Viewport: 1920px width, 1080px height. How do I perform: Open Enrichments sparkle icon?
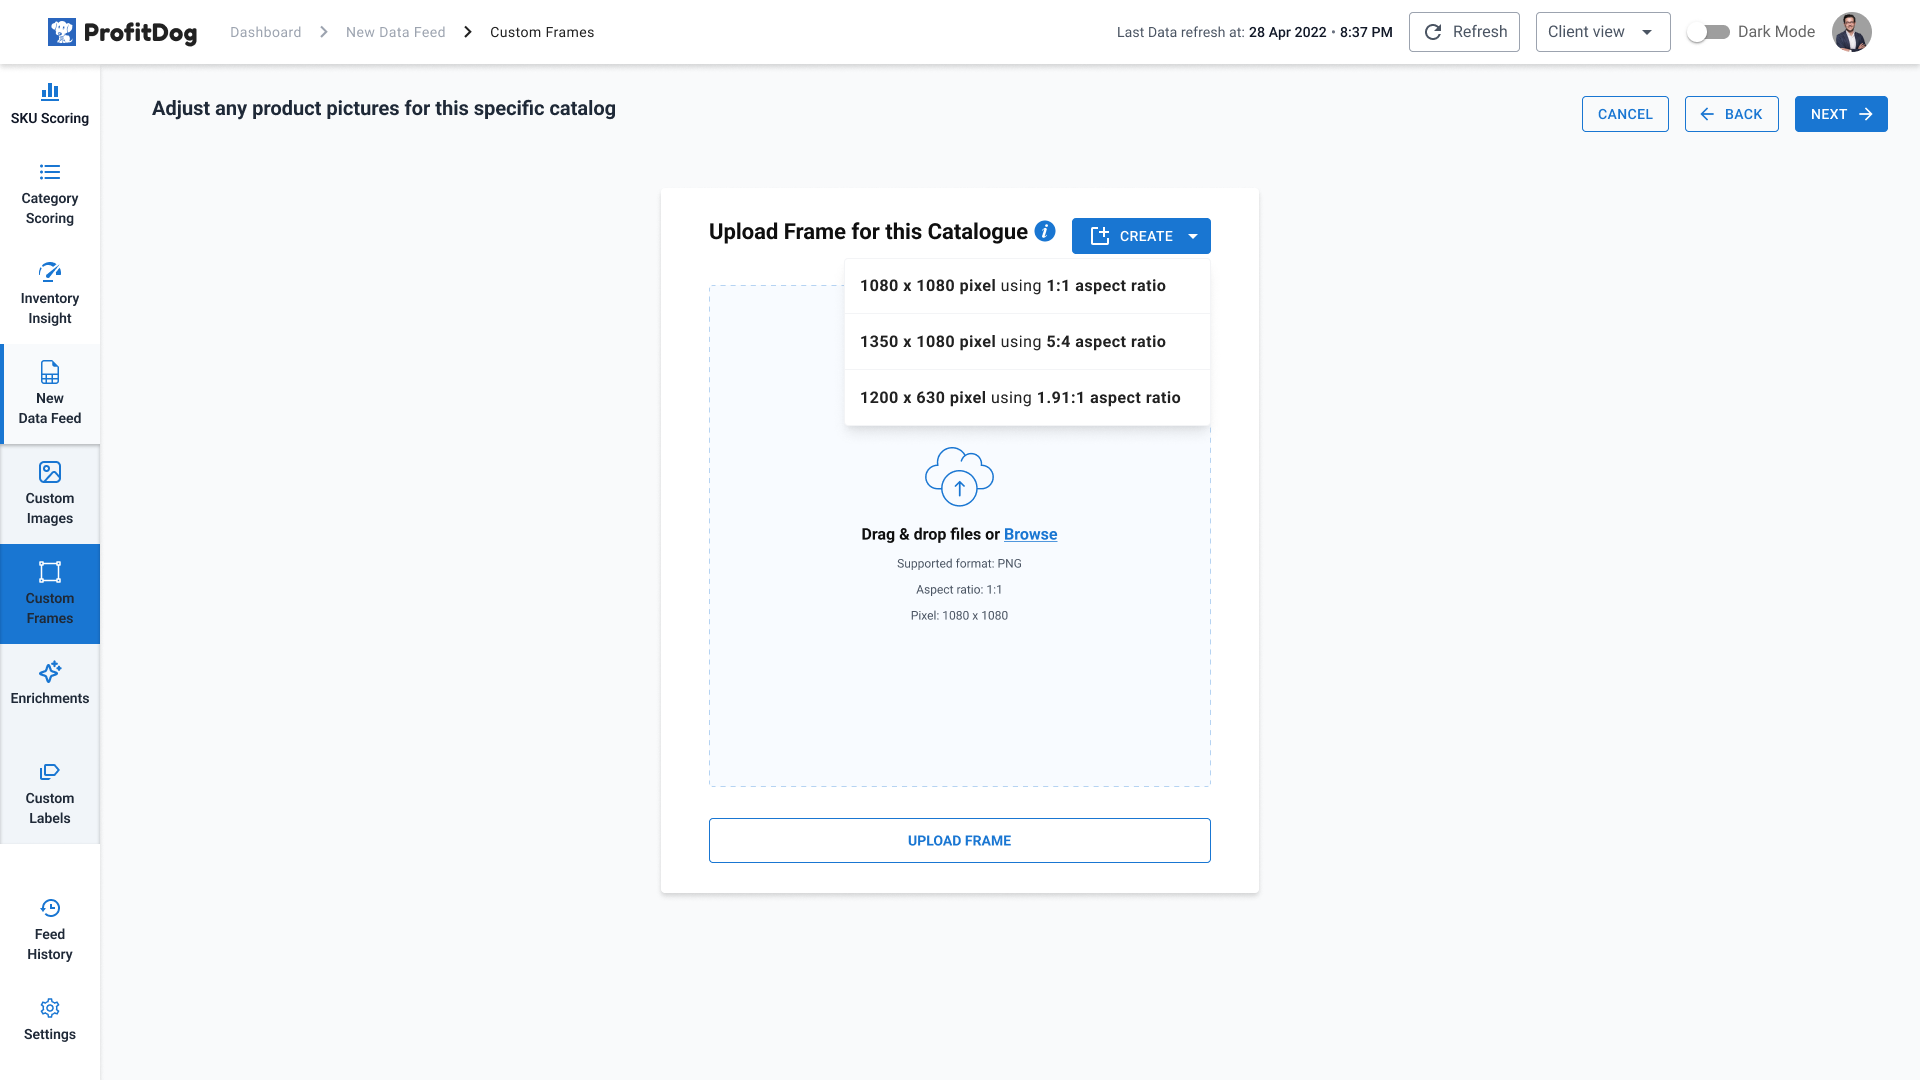[x=50, y=671]
